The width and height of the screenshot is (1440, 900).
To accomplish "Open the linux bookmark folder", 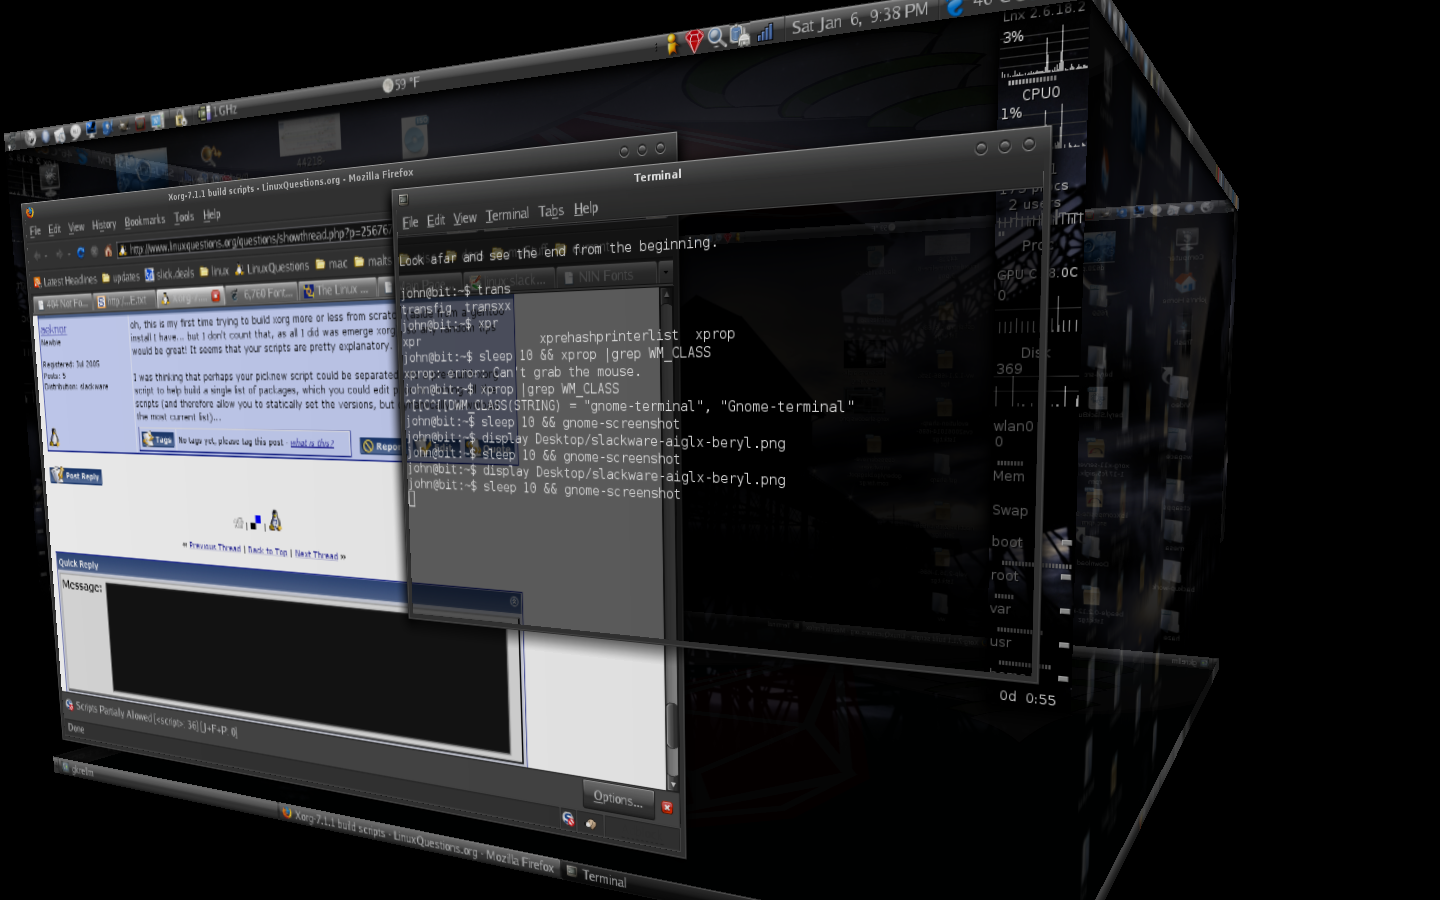I will pyautogui.click(x=215, y=271).
